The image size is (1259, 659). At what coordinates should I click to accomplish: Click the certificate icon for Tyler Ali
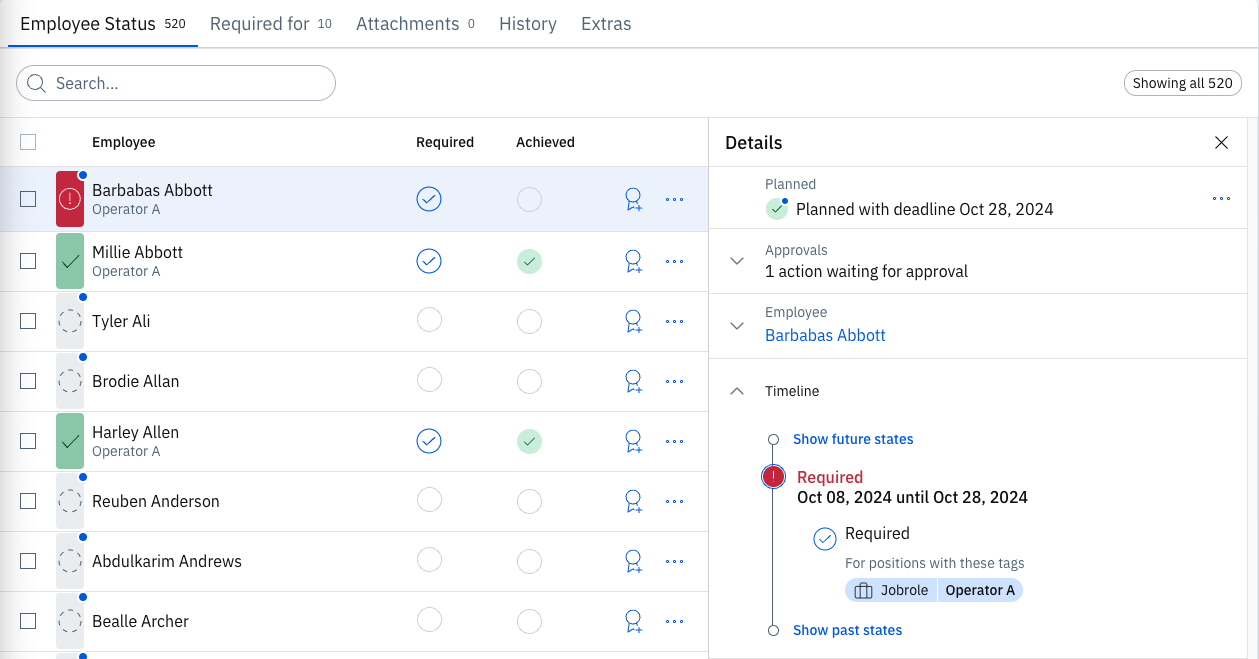point(633,321)
